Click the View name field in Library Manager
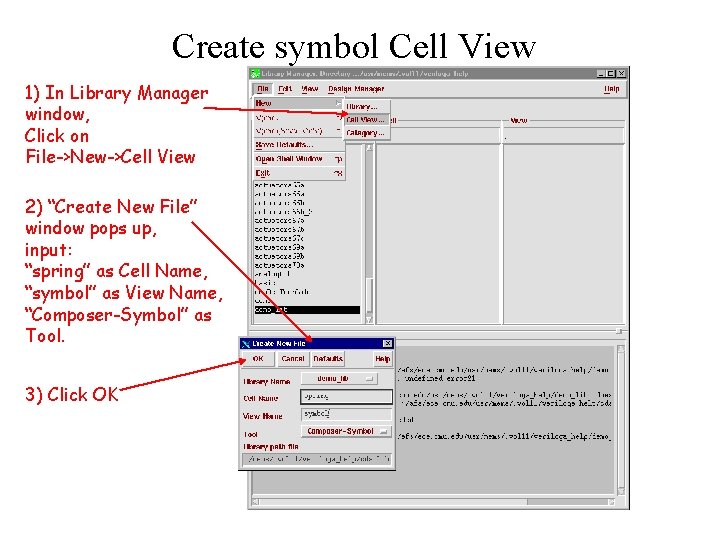The height and width of the screenshot is (540, 720). 564,136
